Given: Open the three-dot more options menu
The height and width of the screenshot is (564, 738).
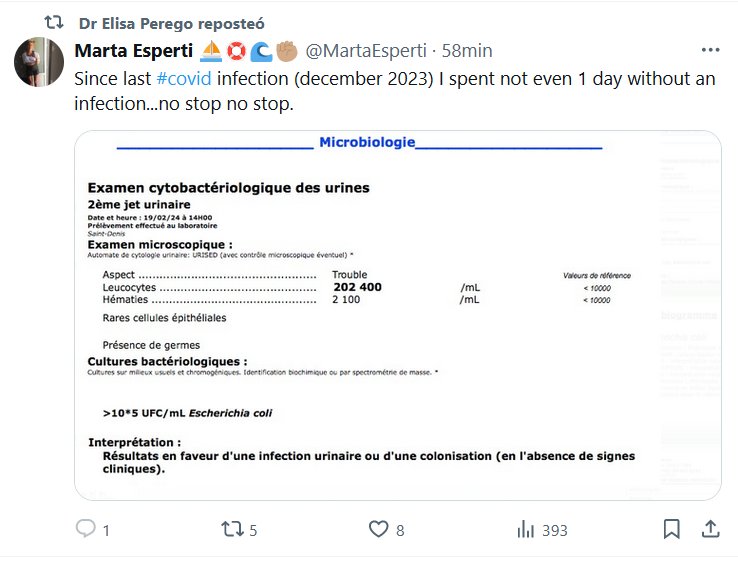Looking at the screenshot, I should 710,50.
